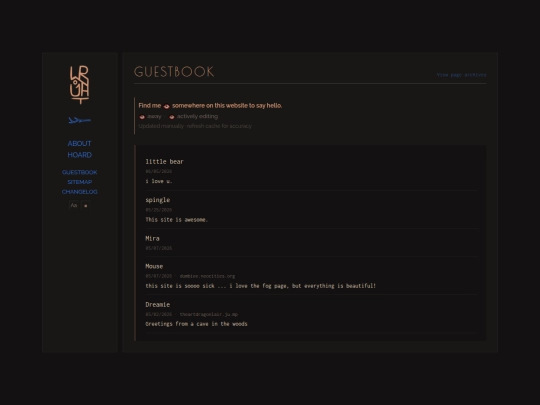Click 'Updated manually' note text

(x=195, y=126)
